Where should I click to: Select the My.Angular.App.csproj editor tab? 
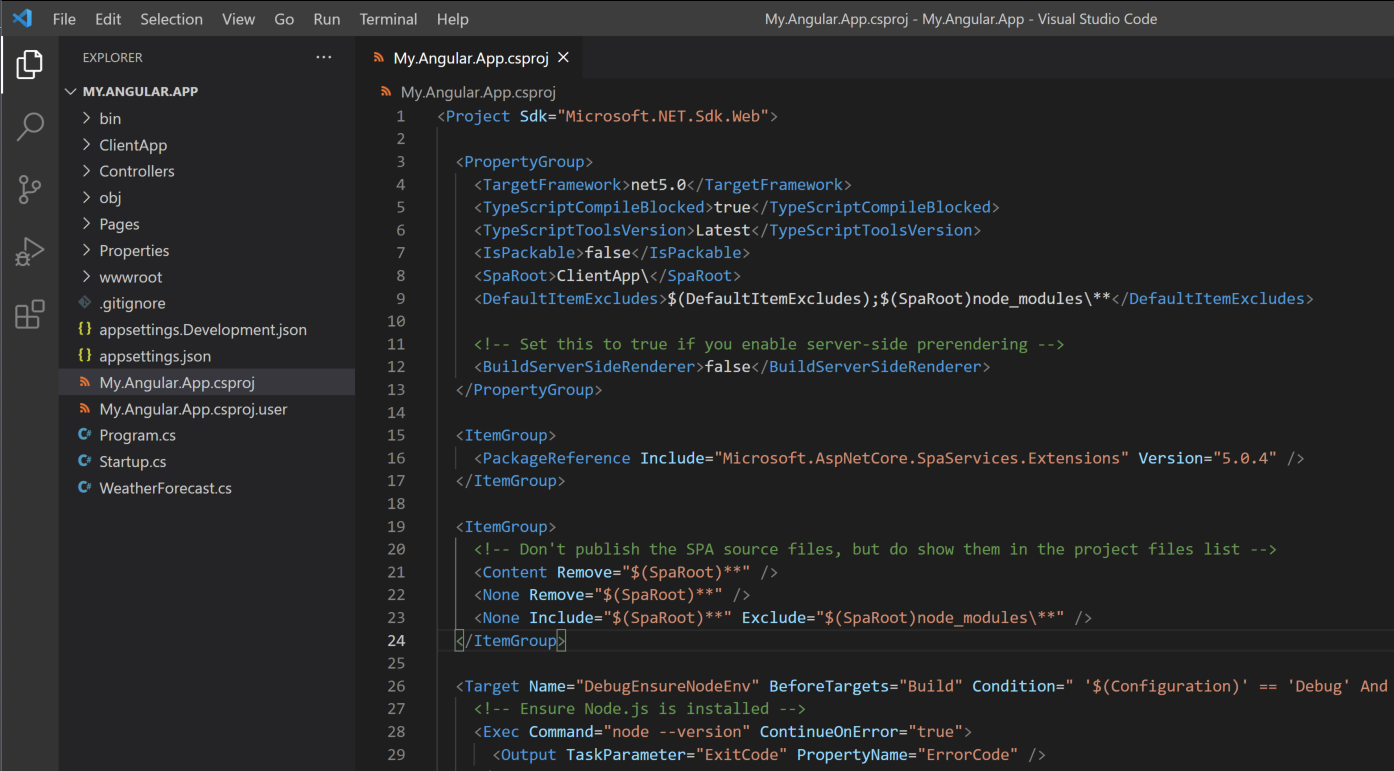[x=470, y=58]
